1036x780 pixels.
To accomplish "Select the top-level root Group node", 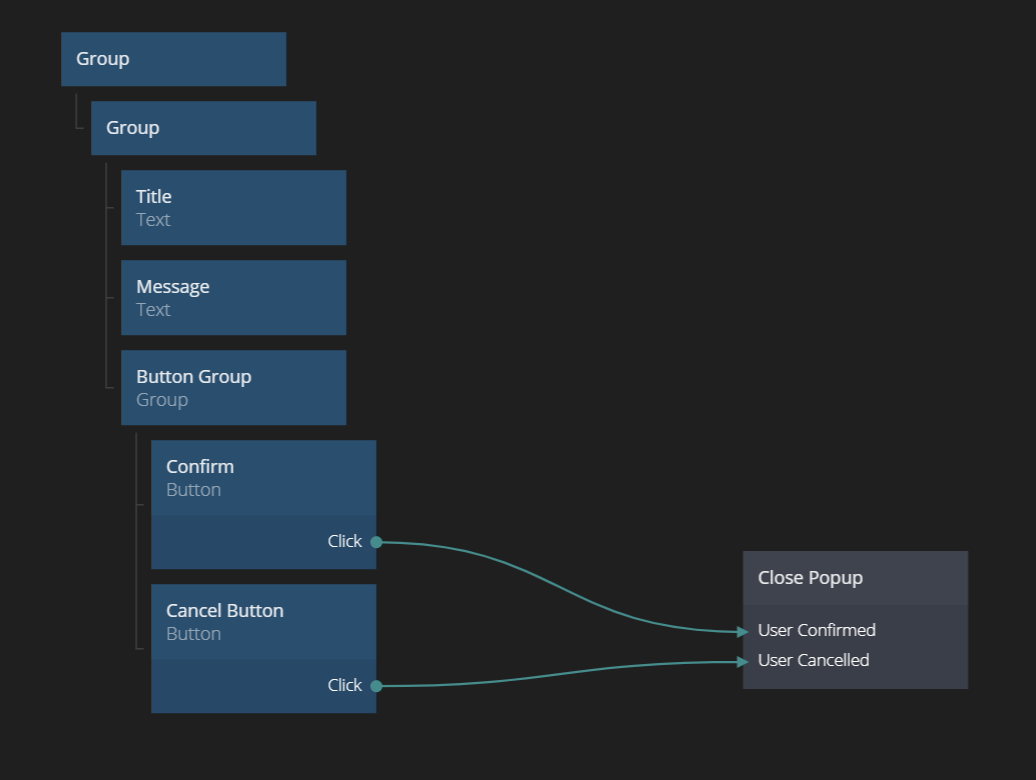I will [173, 59].
